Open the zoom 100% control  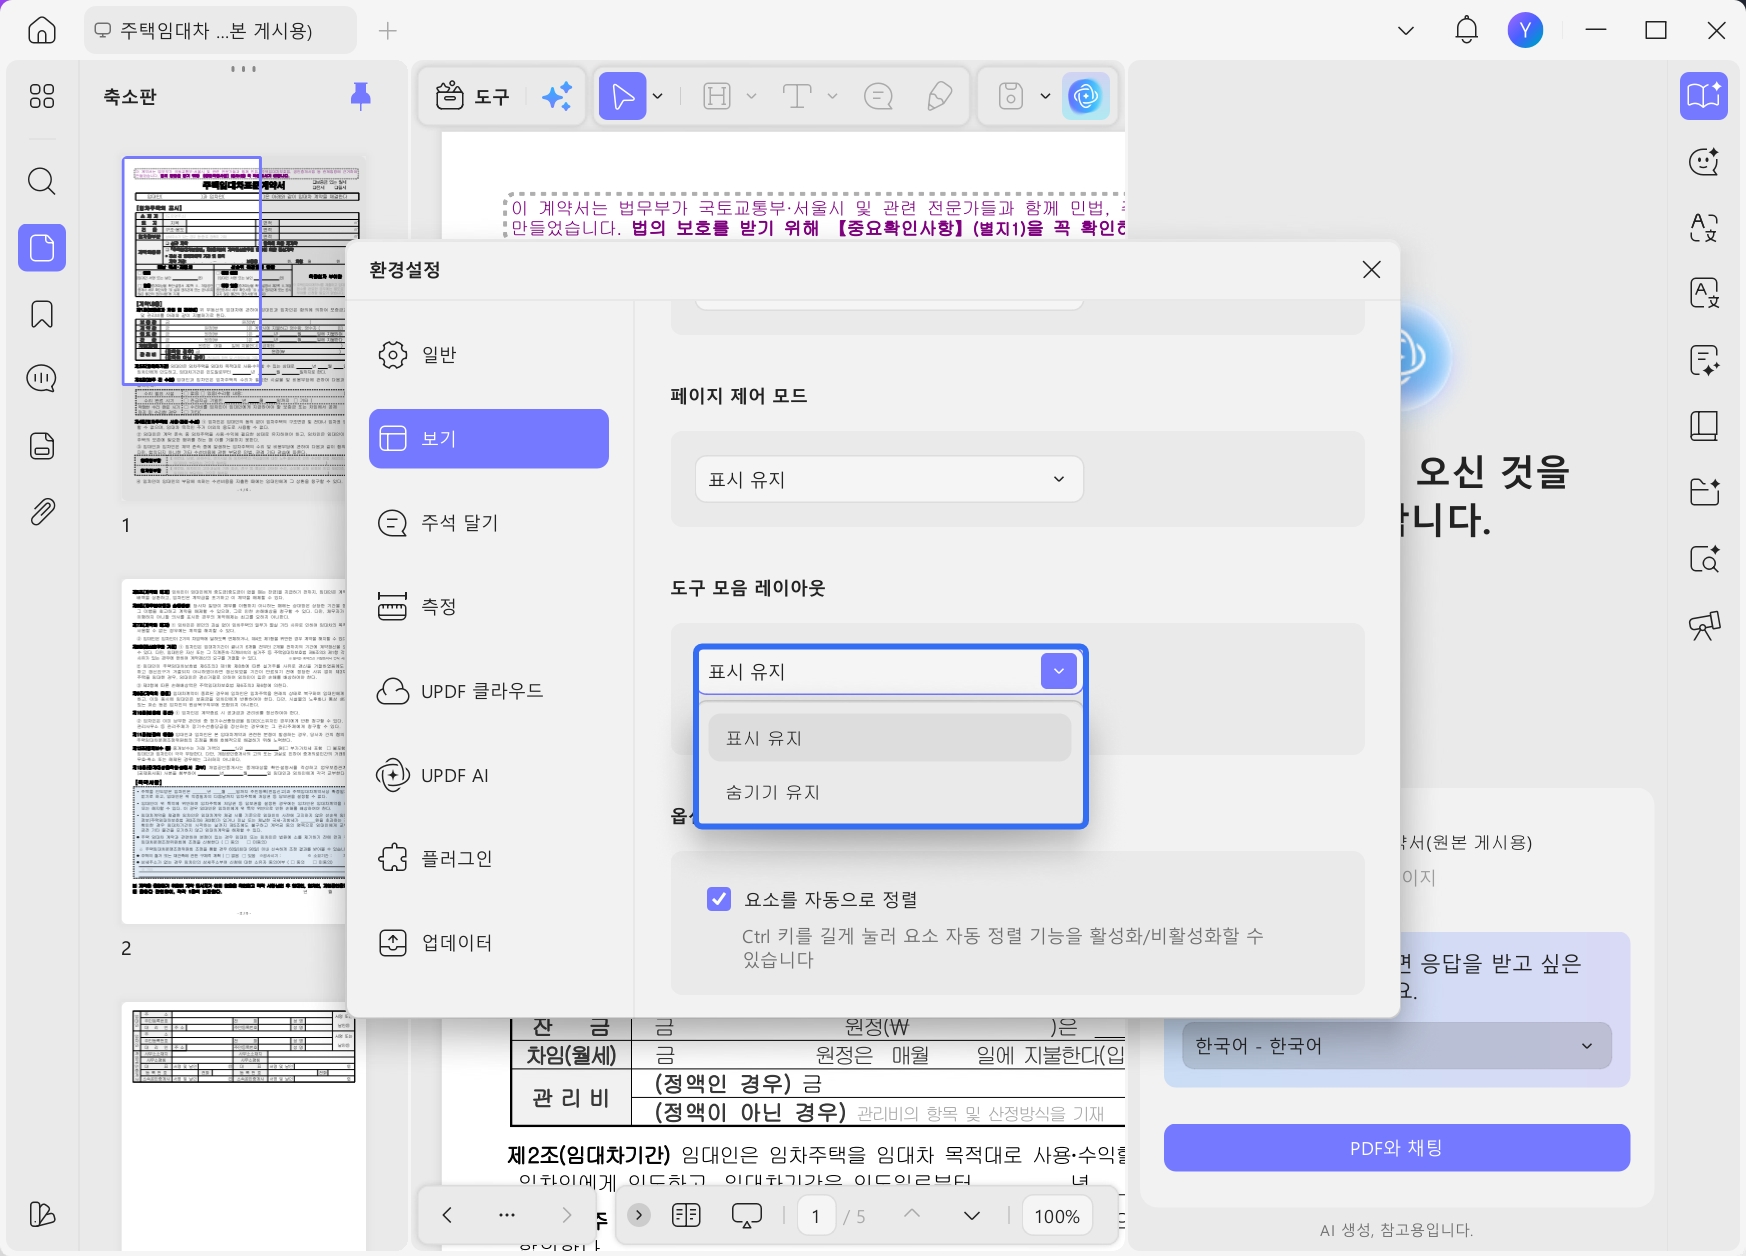1057,1216
